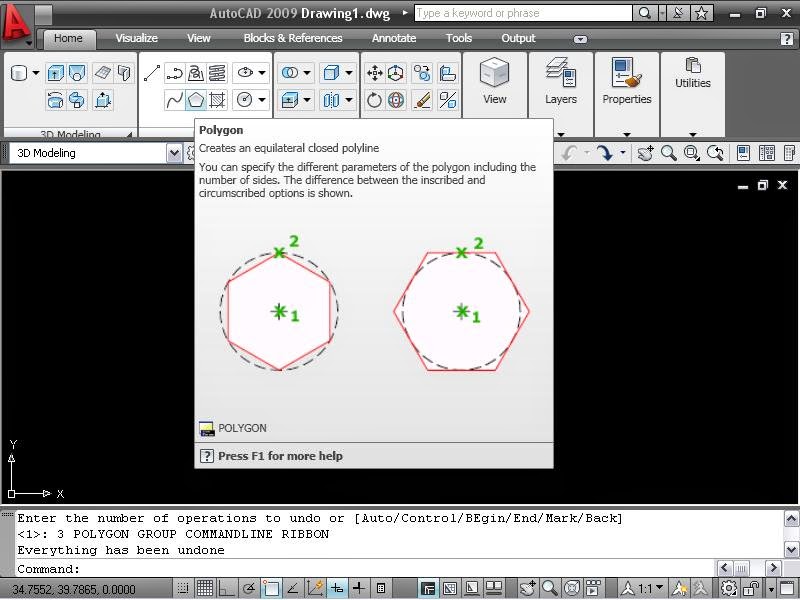The image size is (800, 600).
Task: Open the Properties palette toolbar icon
Action: coord(743,153)
